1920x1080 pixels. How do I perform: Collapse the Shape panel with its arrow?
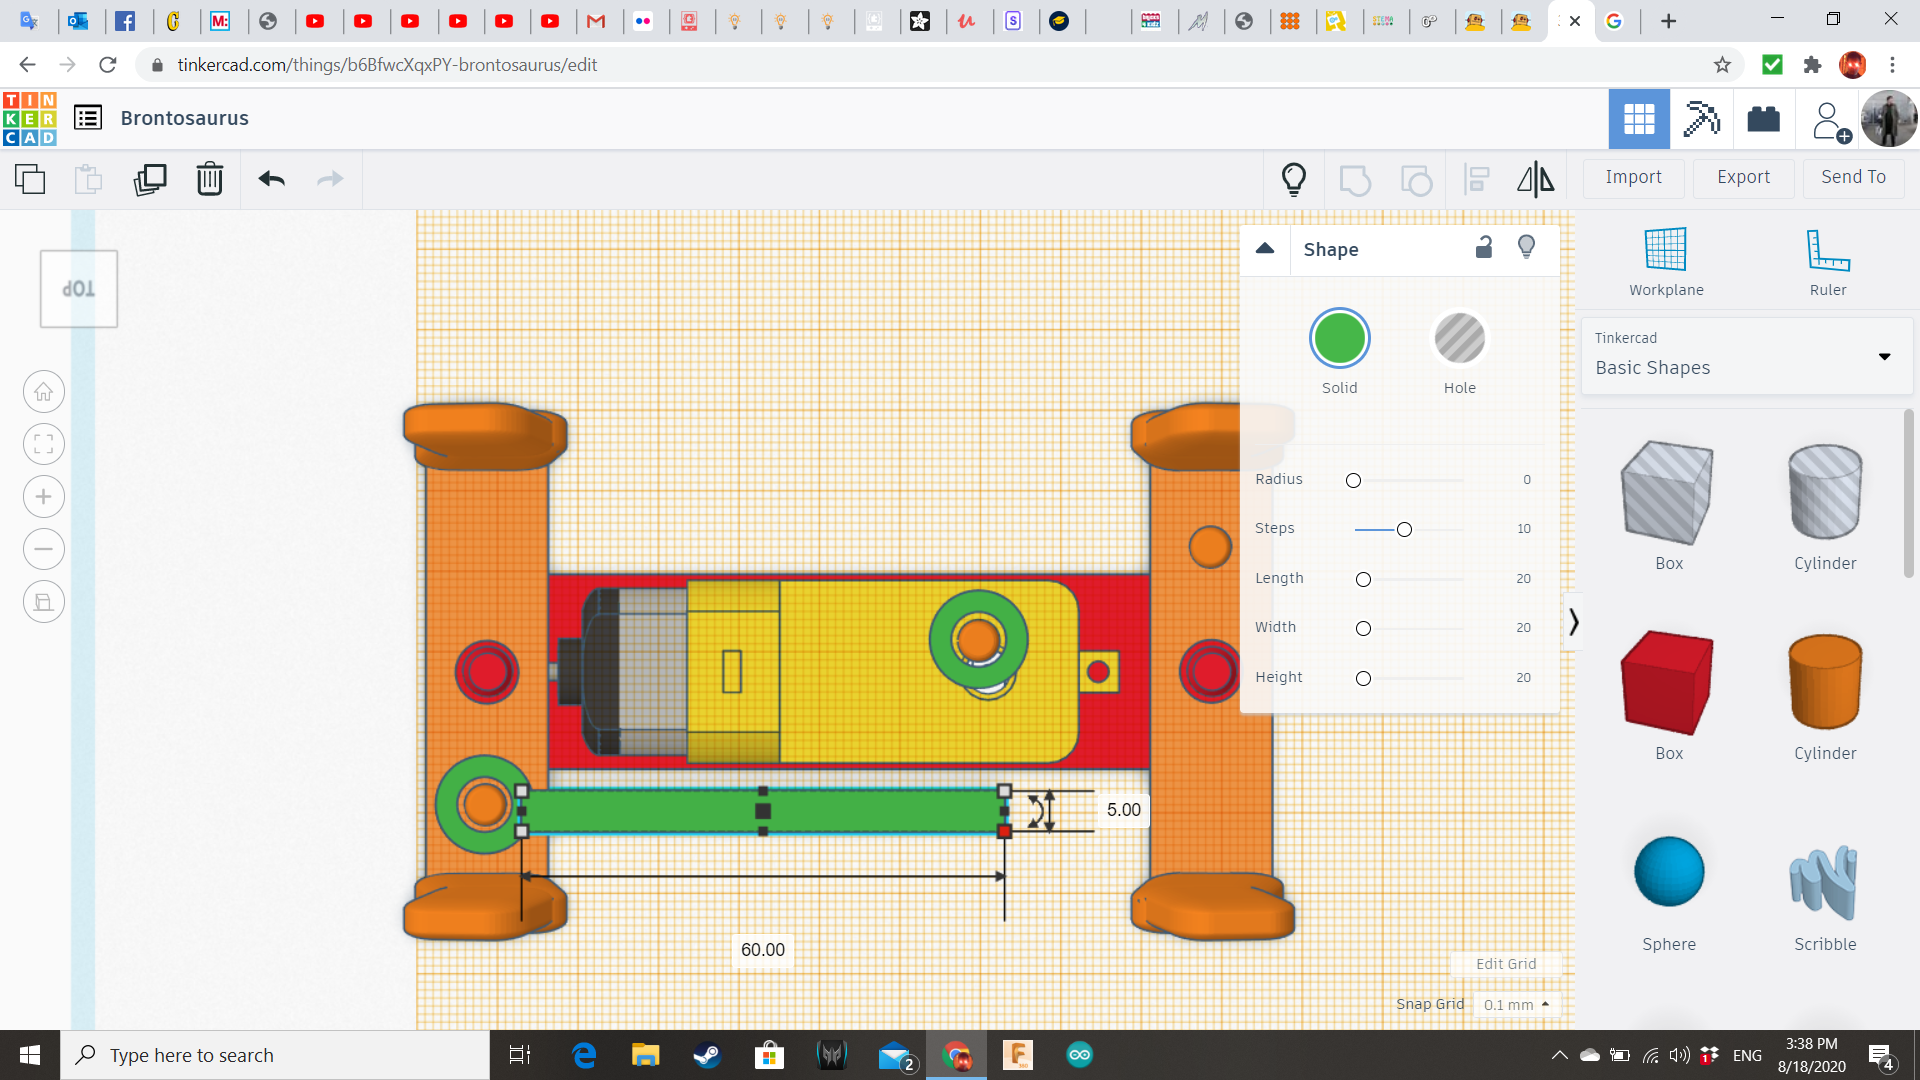coord(1265,249)
